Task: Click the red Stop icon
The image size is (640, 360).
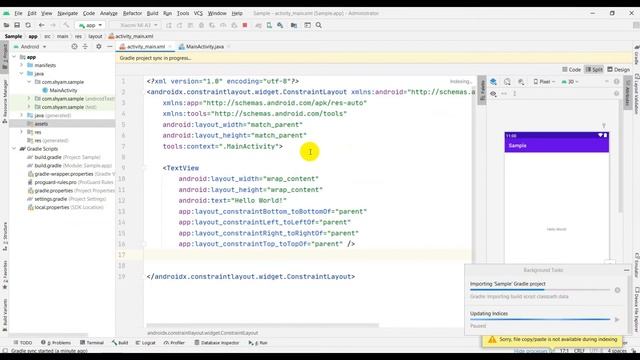Action: 245,25
